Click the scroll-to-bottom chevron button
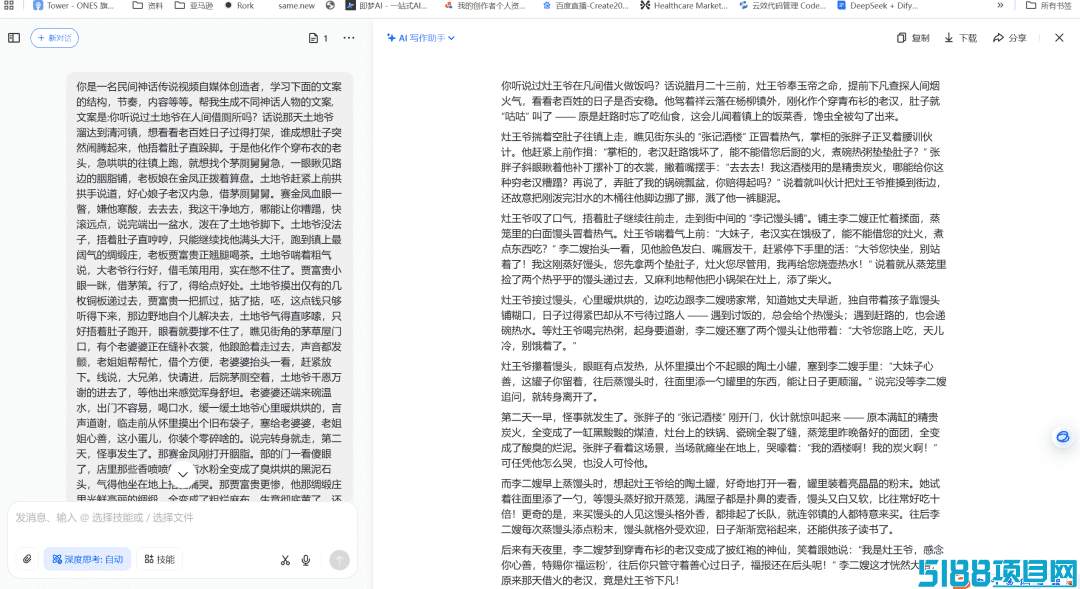The image size is (1080, 589). [x=183, y=474]
